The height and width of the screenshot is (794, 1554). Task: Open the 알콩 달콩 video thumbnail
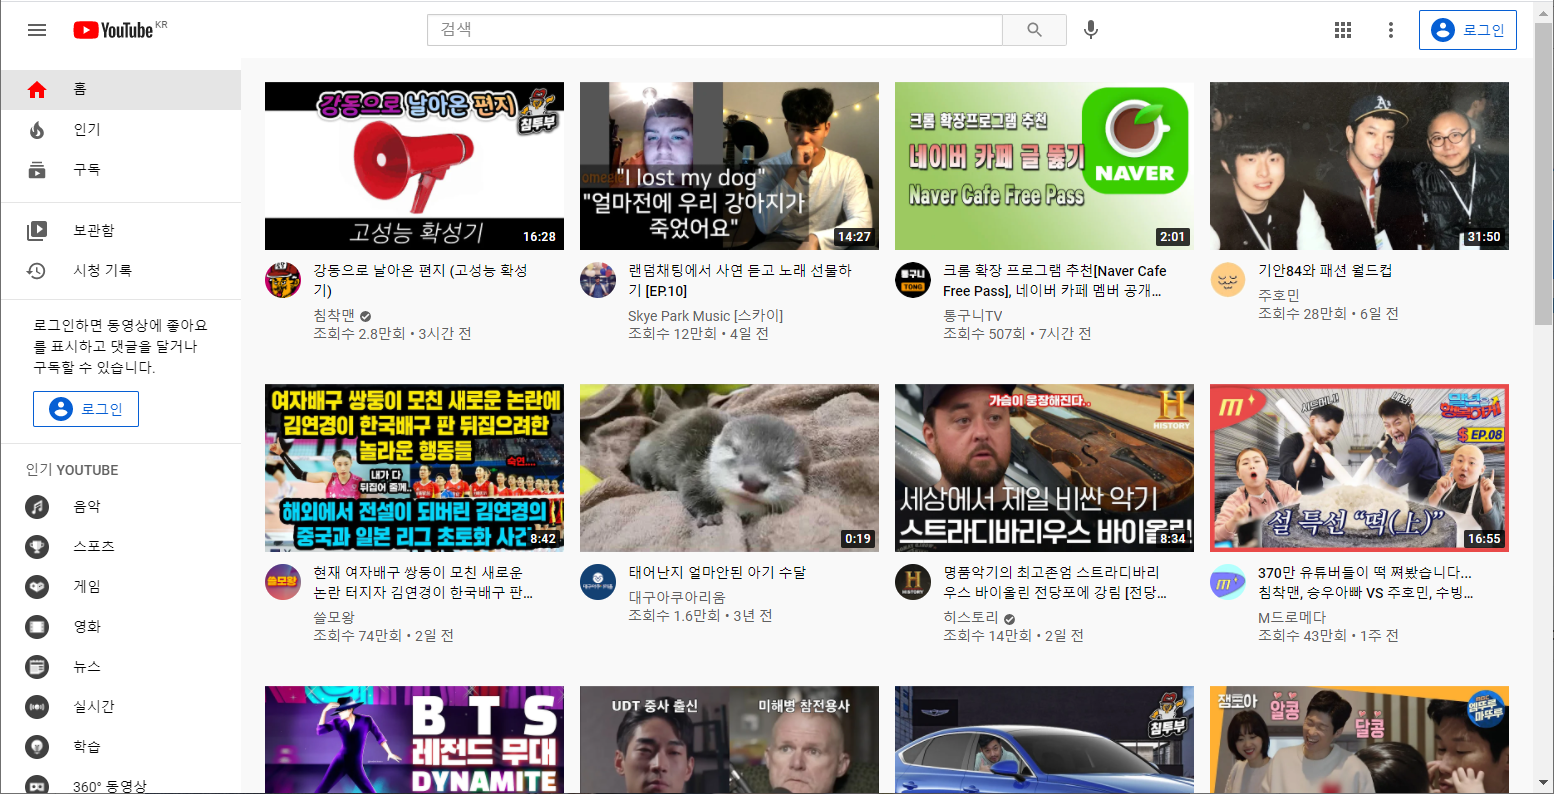coord(1359,740)
